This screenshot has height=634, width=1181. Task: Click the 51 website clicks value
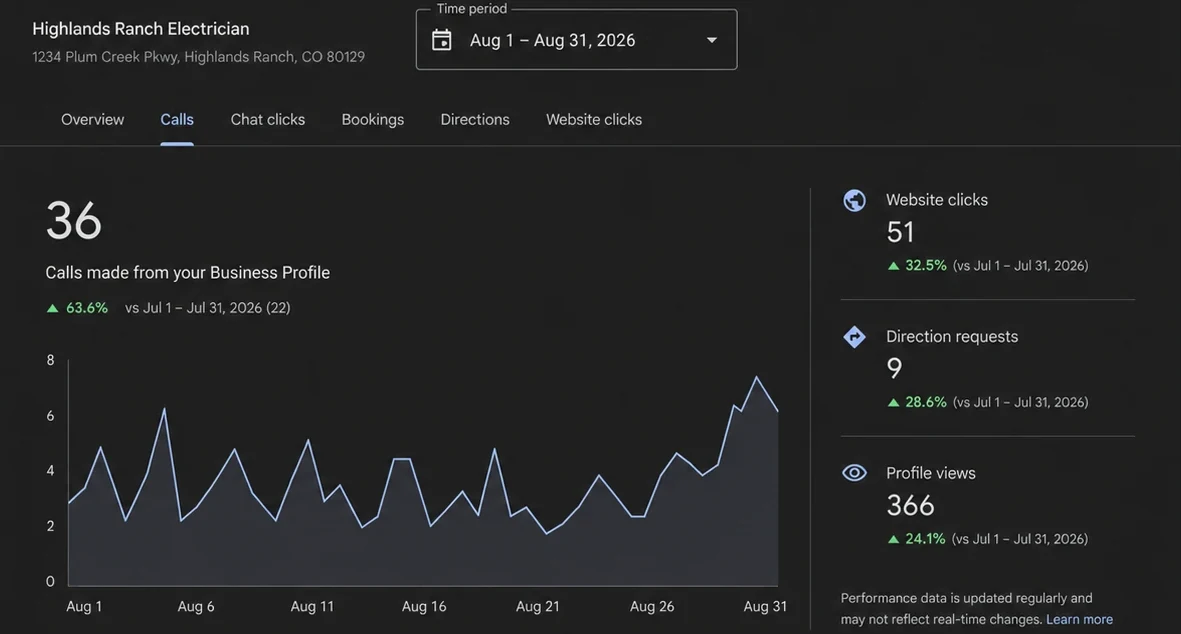coord(900,232)
